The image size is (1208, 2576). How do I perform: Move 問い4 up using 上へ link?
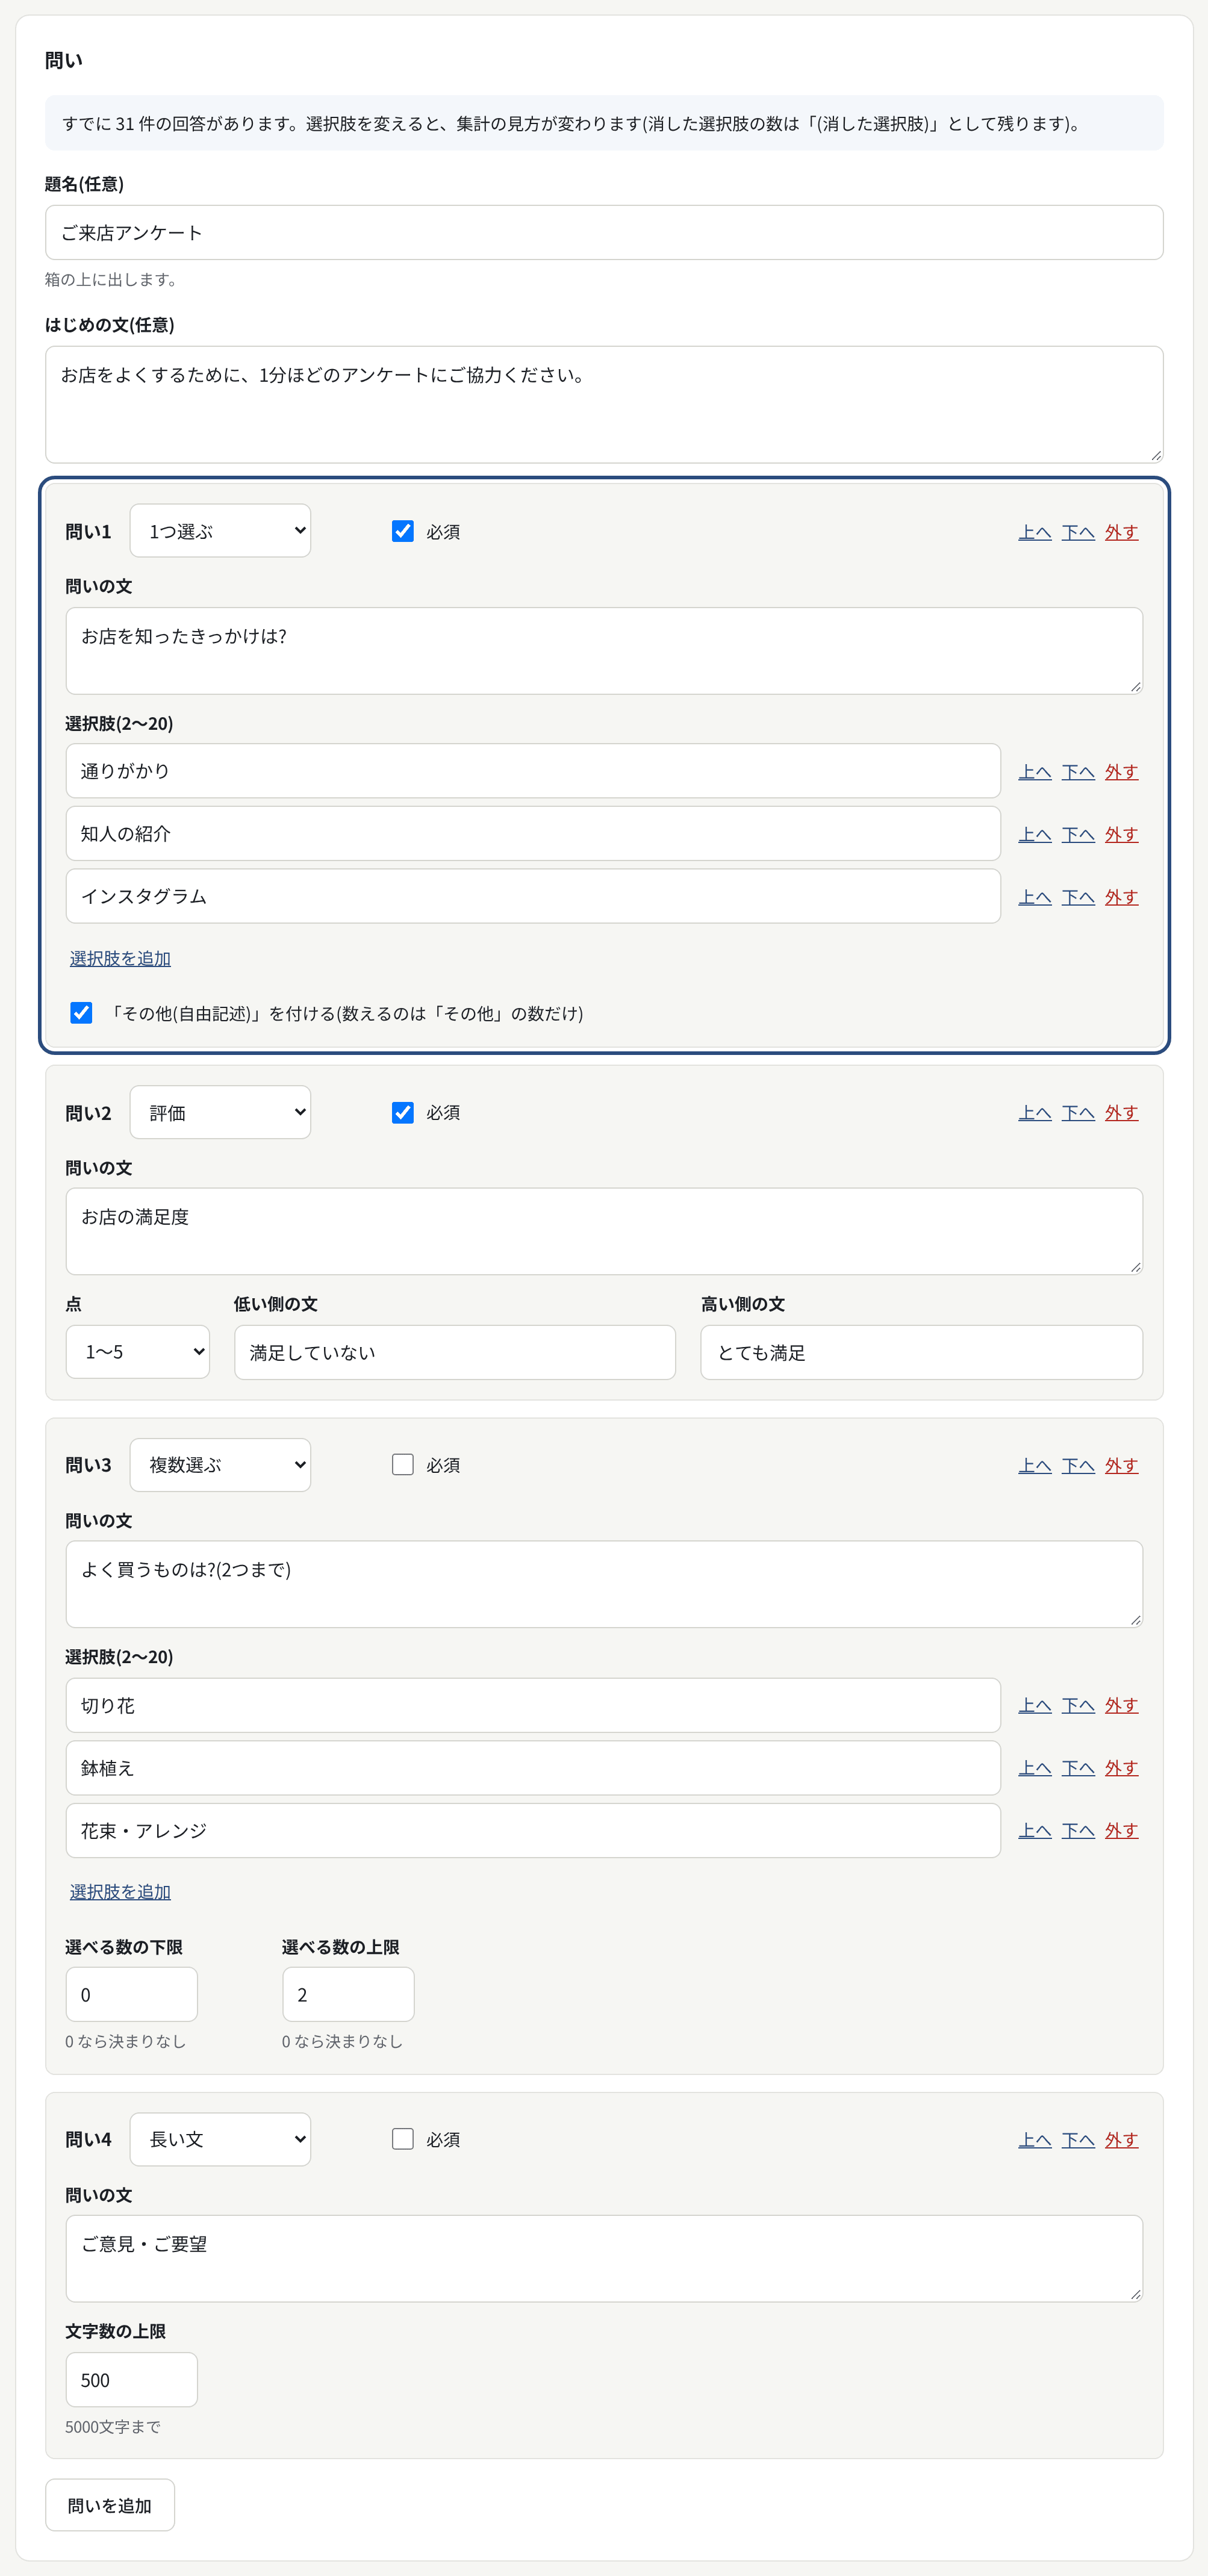point(1035,2139)
